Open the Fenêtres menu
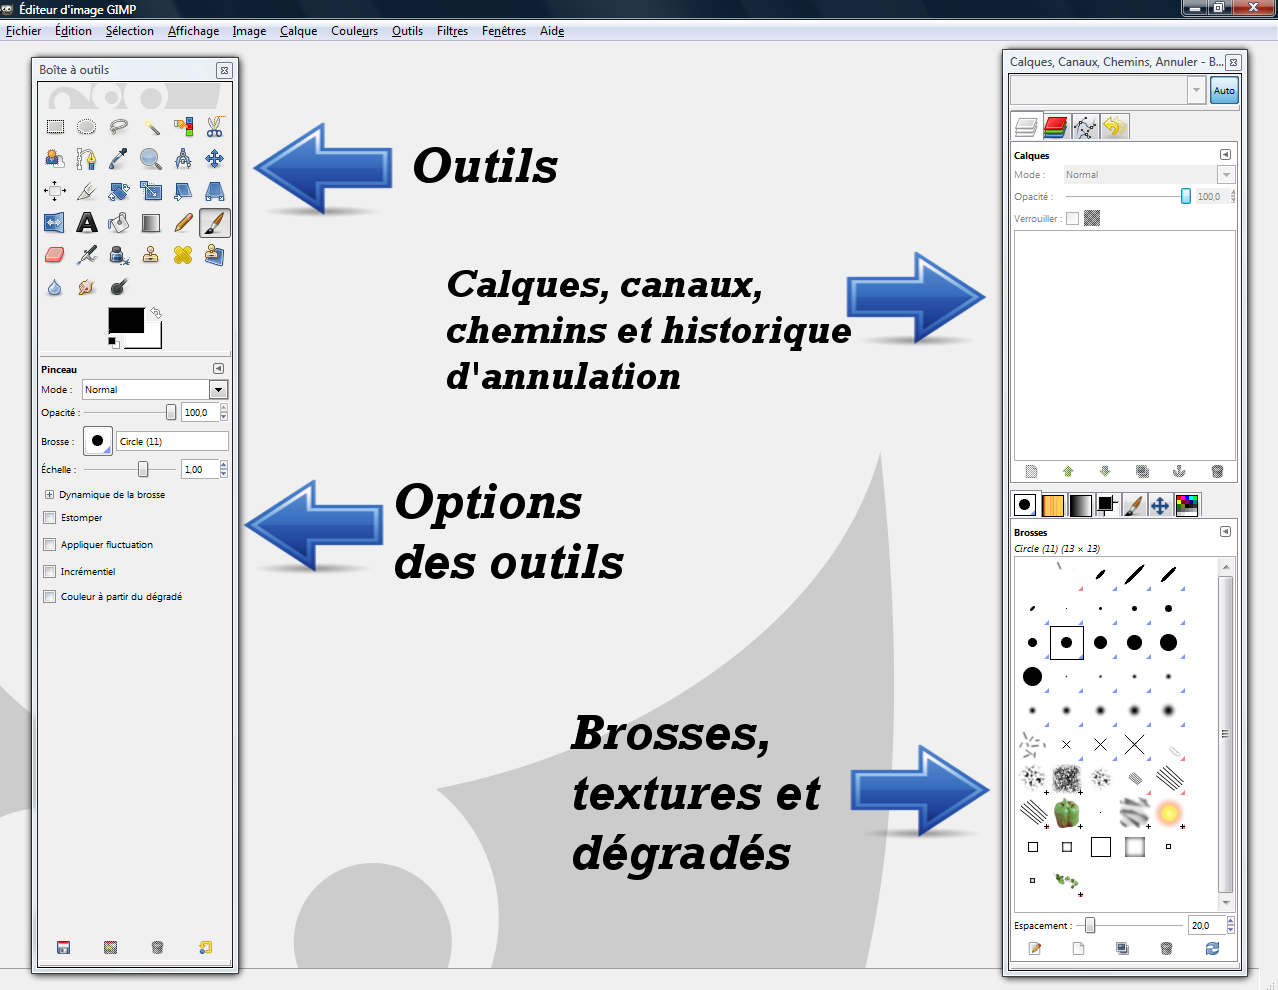The height and width of the screenshot is (990, 1278). pos(504,31)
